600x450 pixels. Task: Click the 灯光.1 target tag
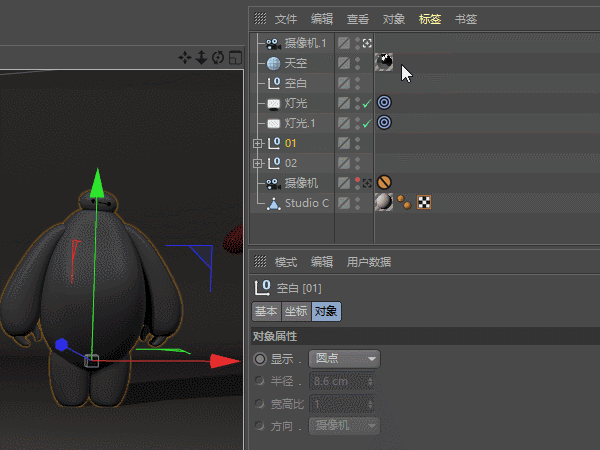[384, 122]
